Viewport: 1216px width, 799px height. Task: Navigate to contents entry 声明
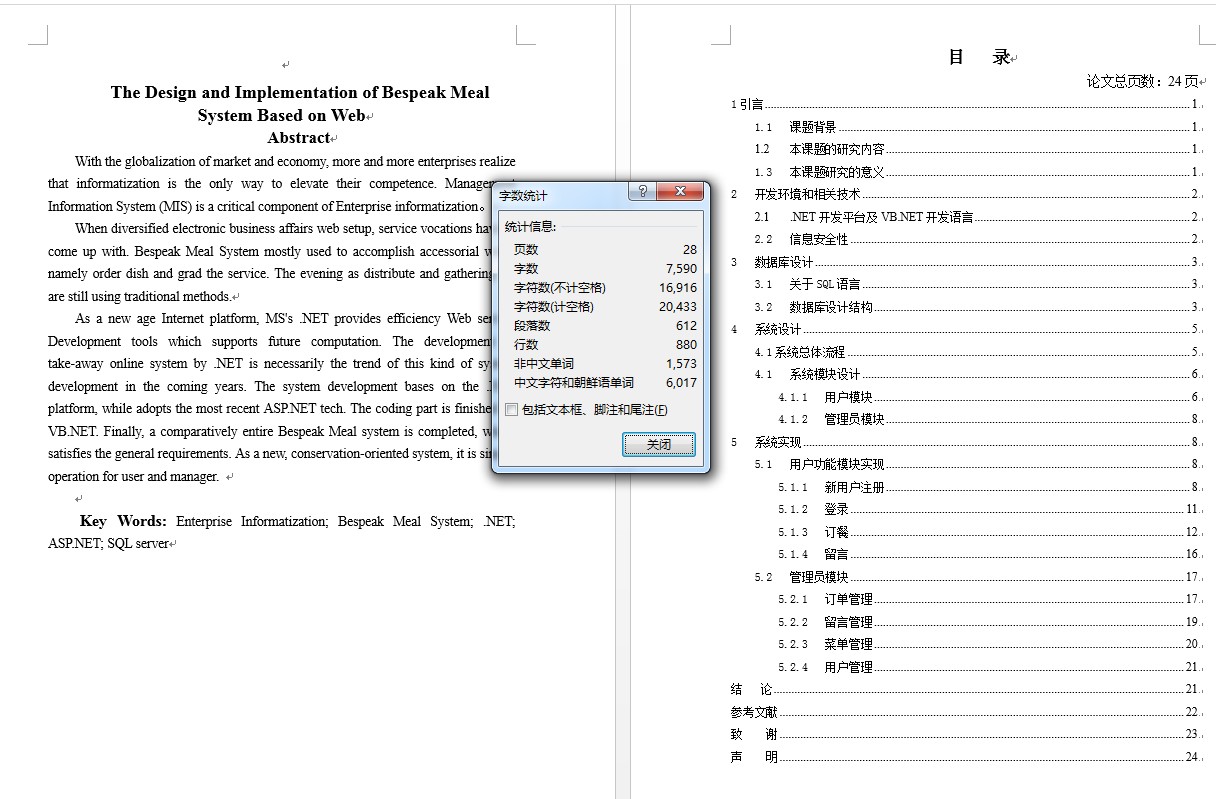[964, 757]
